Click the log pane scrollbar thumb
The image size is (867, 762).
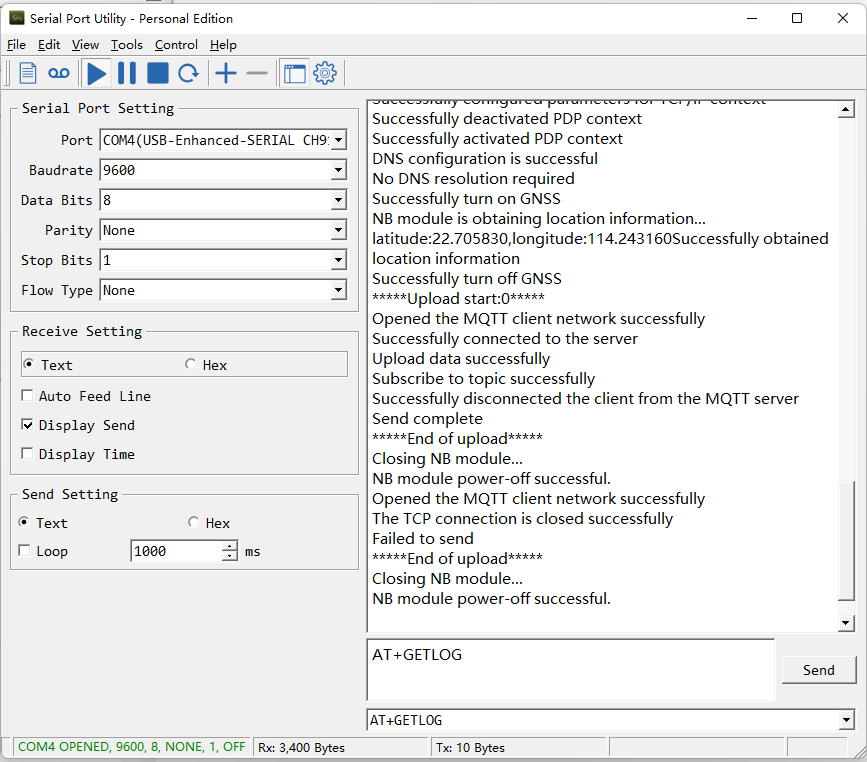[846, 540]
